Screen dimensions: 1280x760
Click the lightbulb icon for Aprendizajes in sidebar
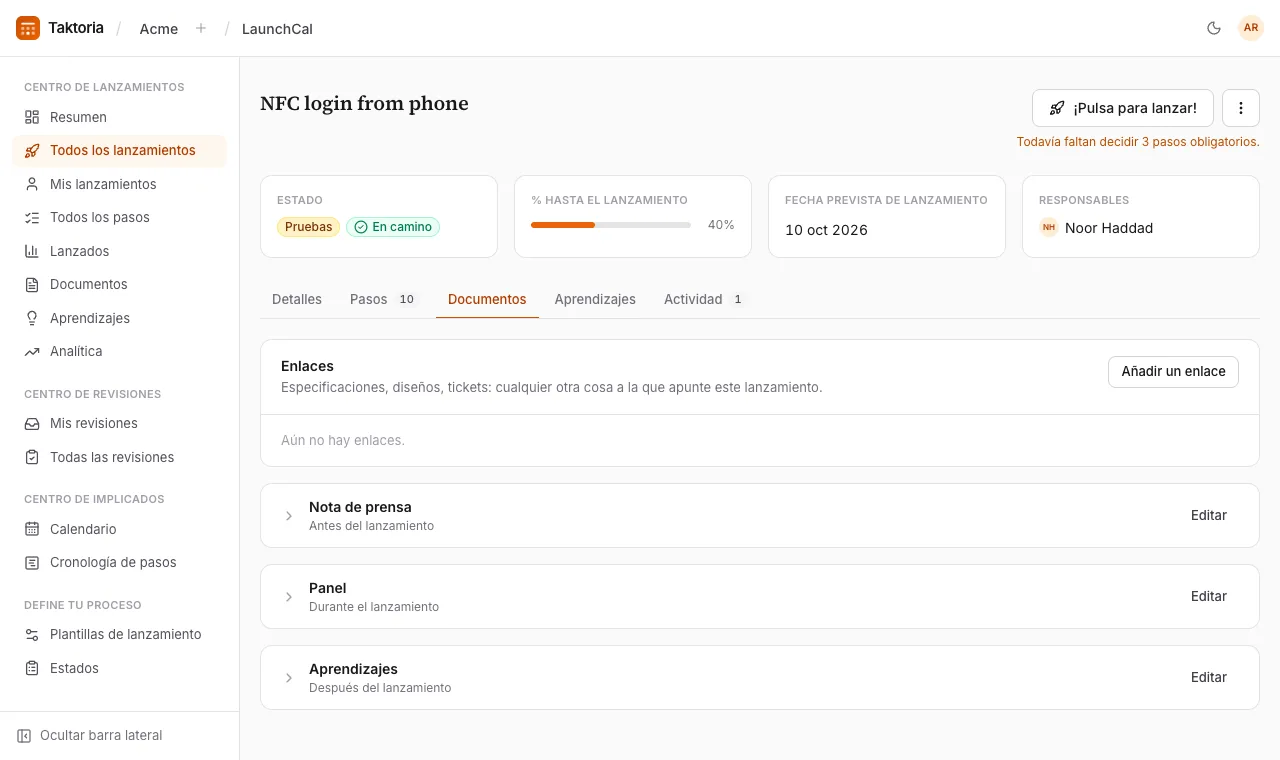(32, 318)
